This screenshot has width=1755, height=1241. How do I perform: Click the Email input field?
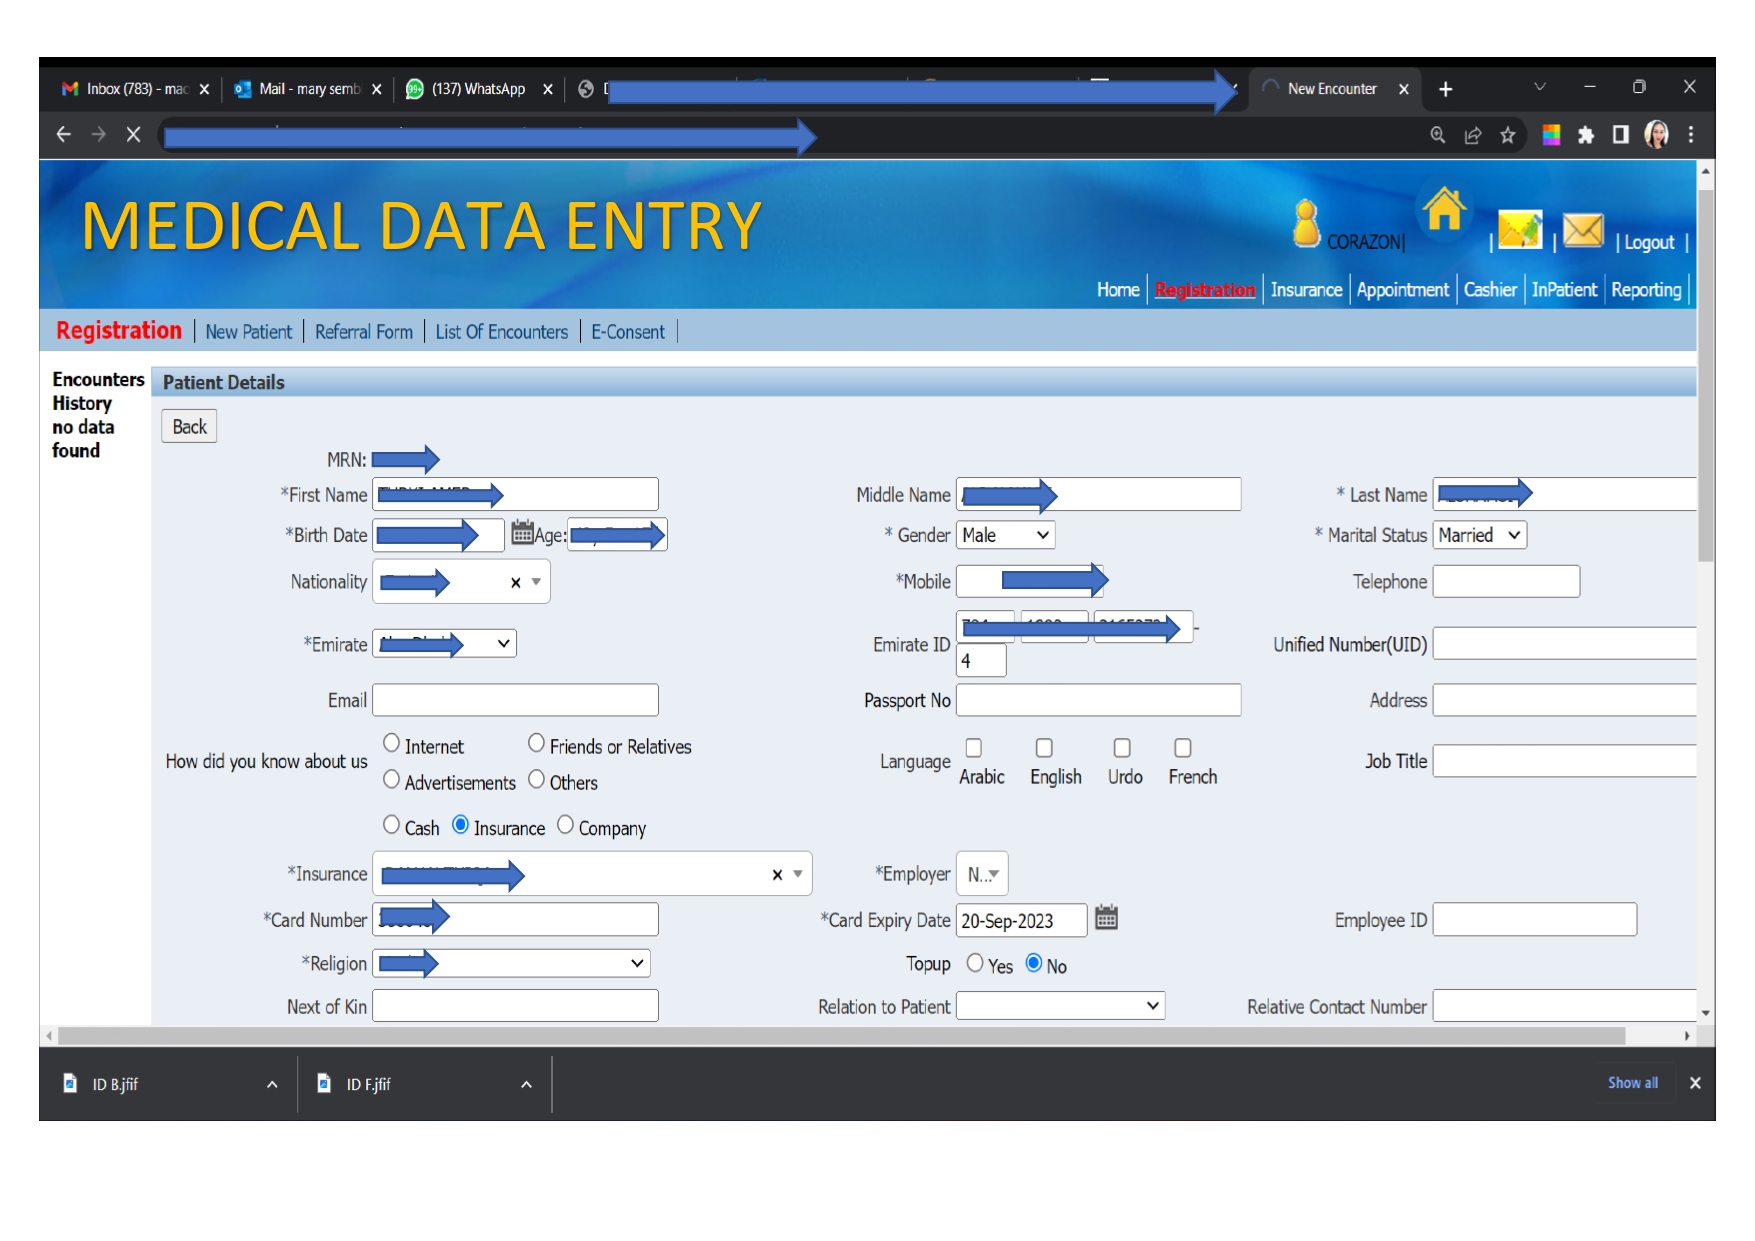(516, 700)
